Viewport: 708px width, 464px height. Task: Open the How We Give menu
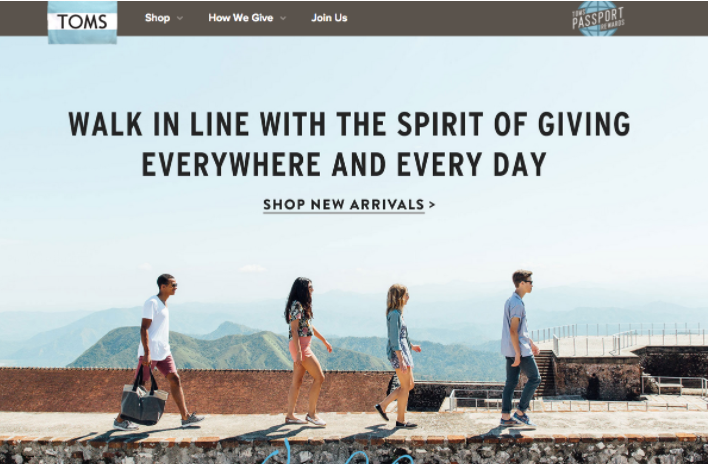[241, 18]
